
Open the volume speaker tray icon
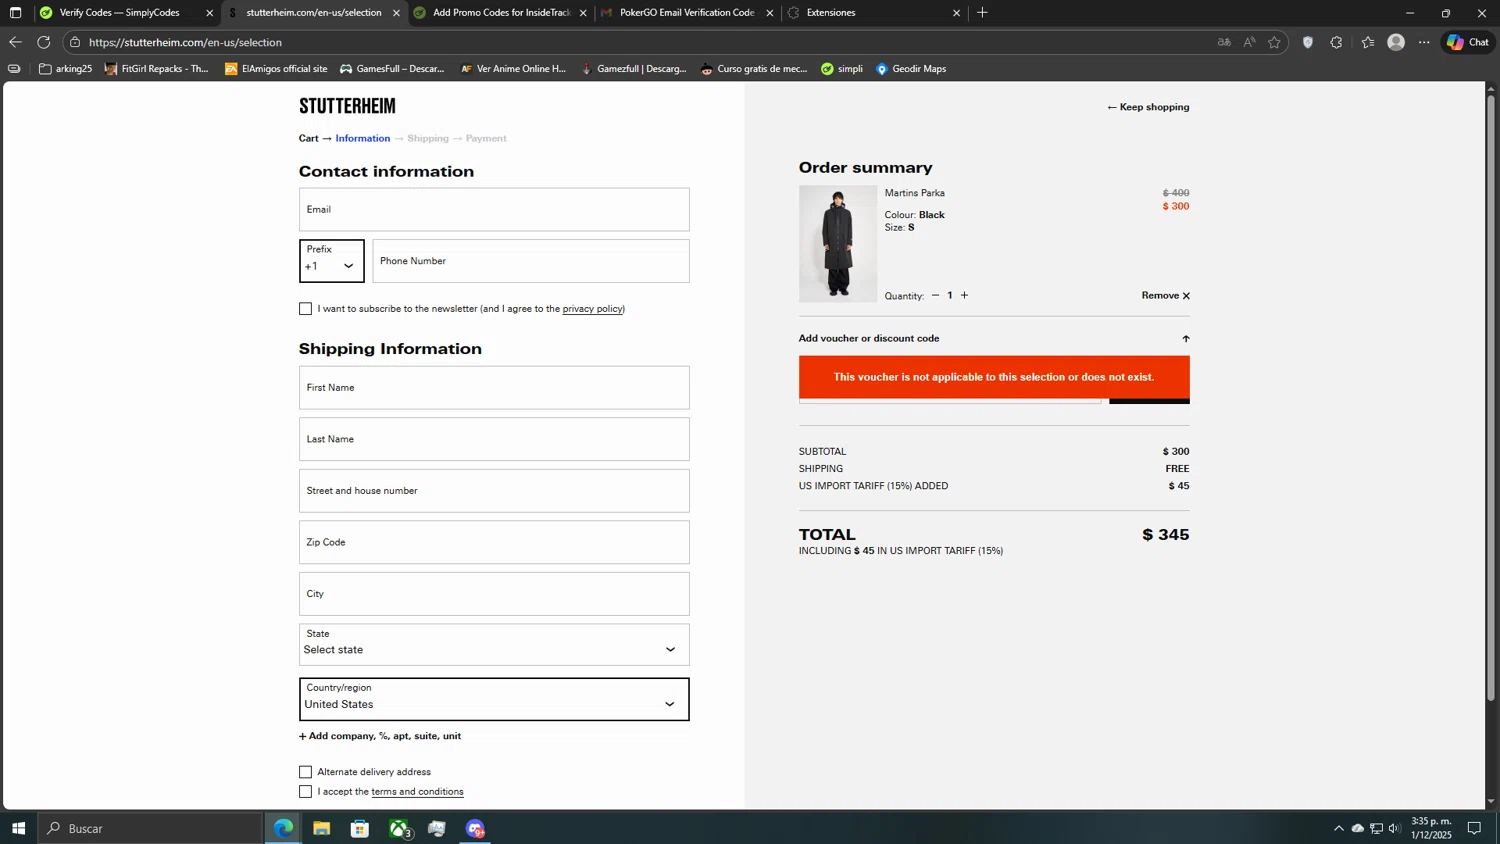tap(1394, 828)
